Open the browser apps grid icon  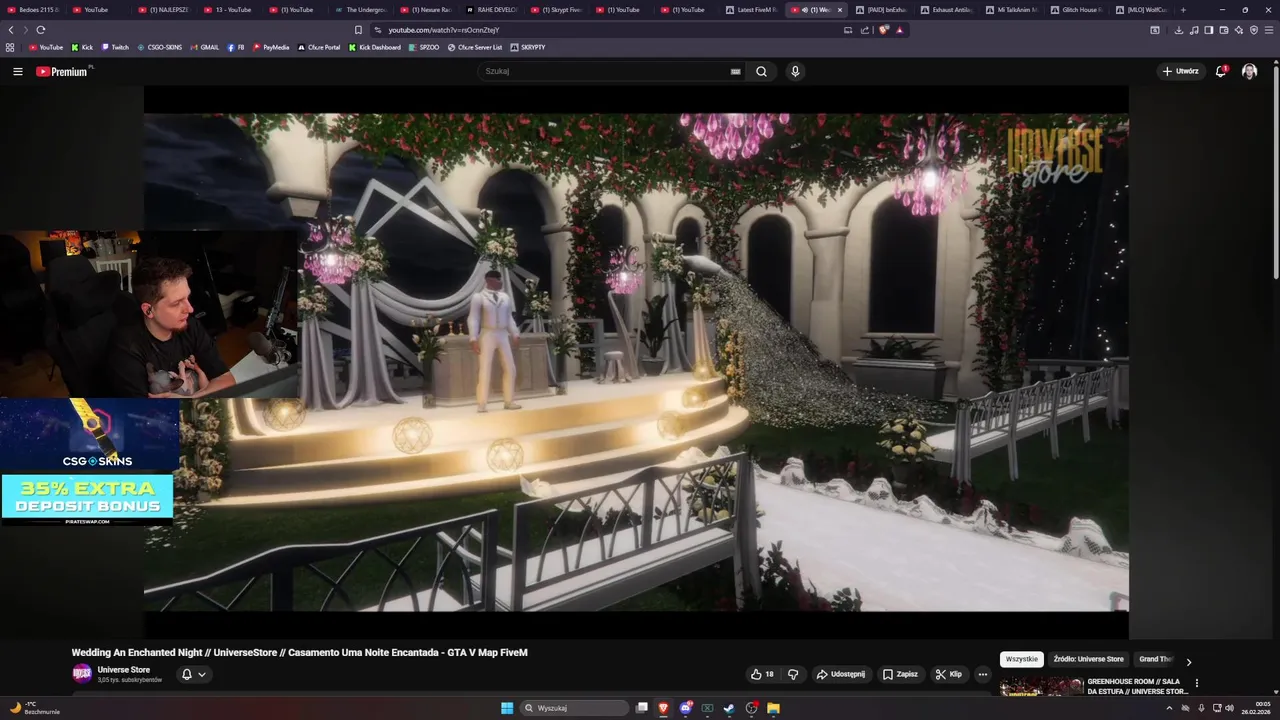10,47
